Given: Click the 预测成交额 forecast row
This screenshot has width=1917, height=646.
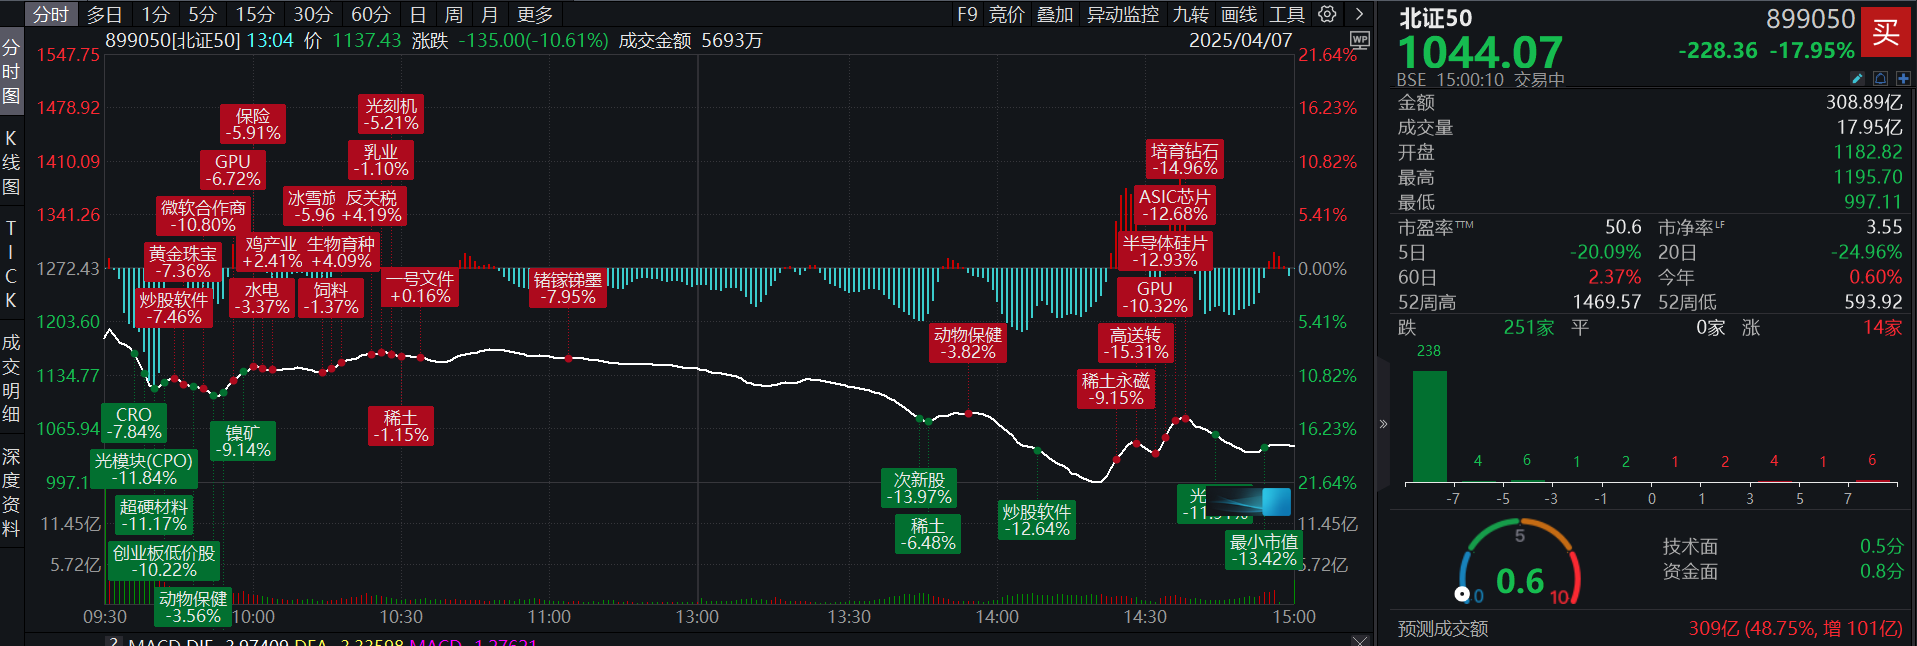Looking at the screenshot, I should click(1649, 628).
